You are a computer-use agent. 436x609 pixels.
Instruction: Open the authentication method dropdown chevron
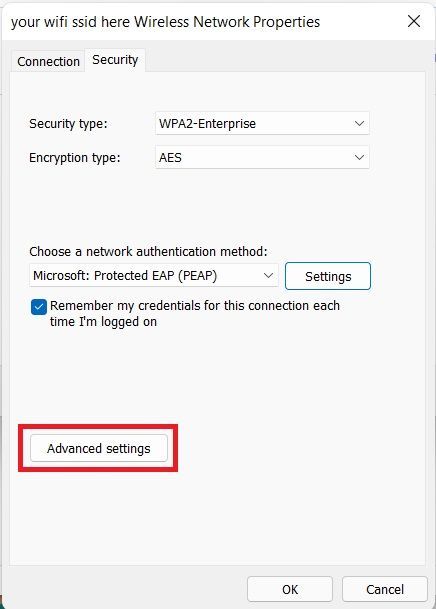[268, 275]
